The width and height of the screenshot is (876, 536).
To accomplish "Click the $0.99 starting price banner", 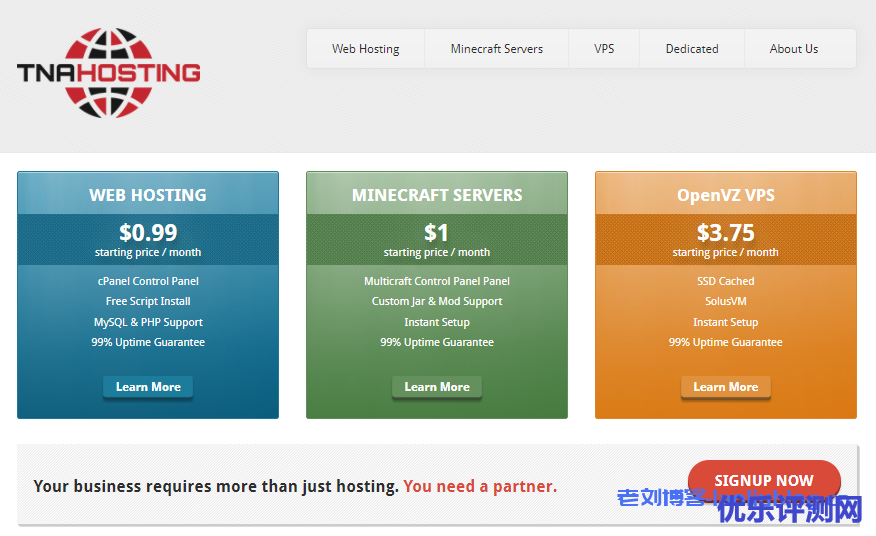I will [148, 239].
